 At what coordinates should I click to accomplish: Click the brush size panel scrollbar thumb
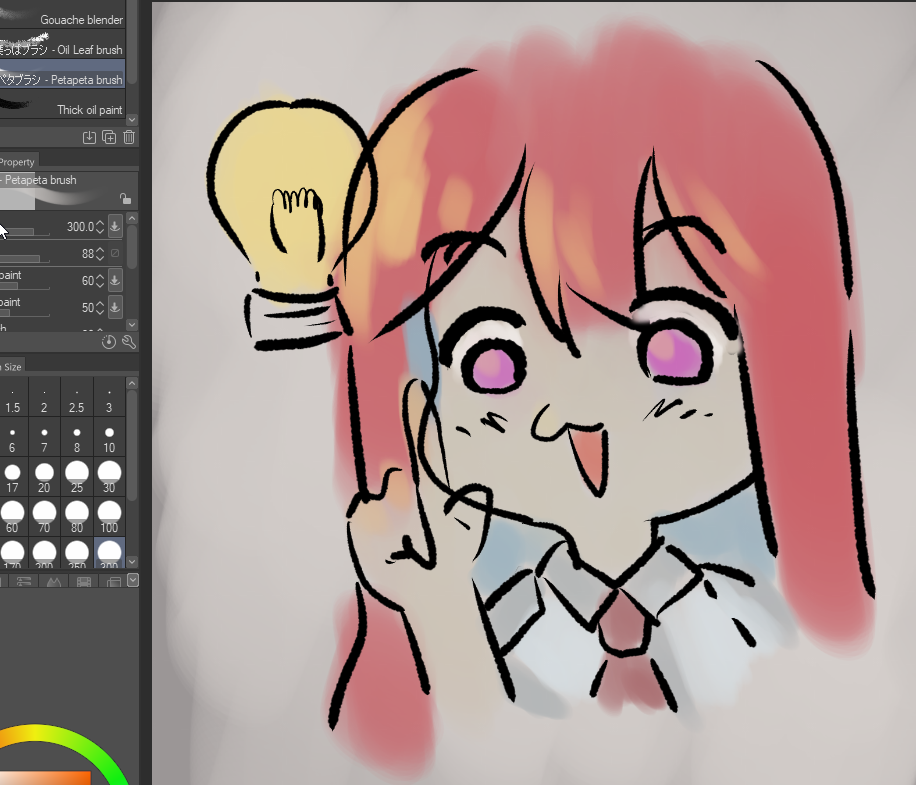point(132,445)
